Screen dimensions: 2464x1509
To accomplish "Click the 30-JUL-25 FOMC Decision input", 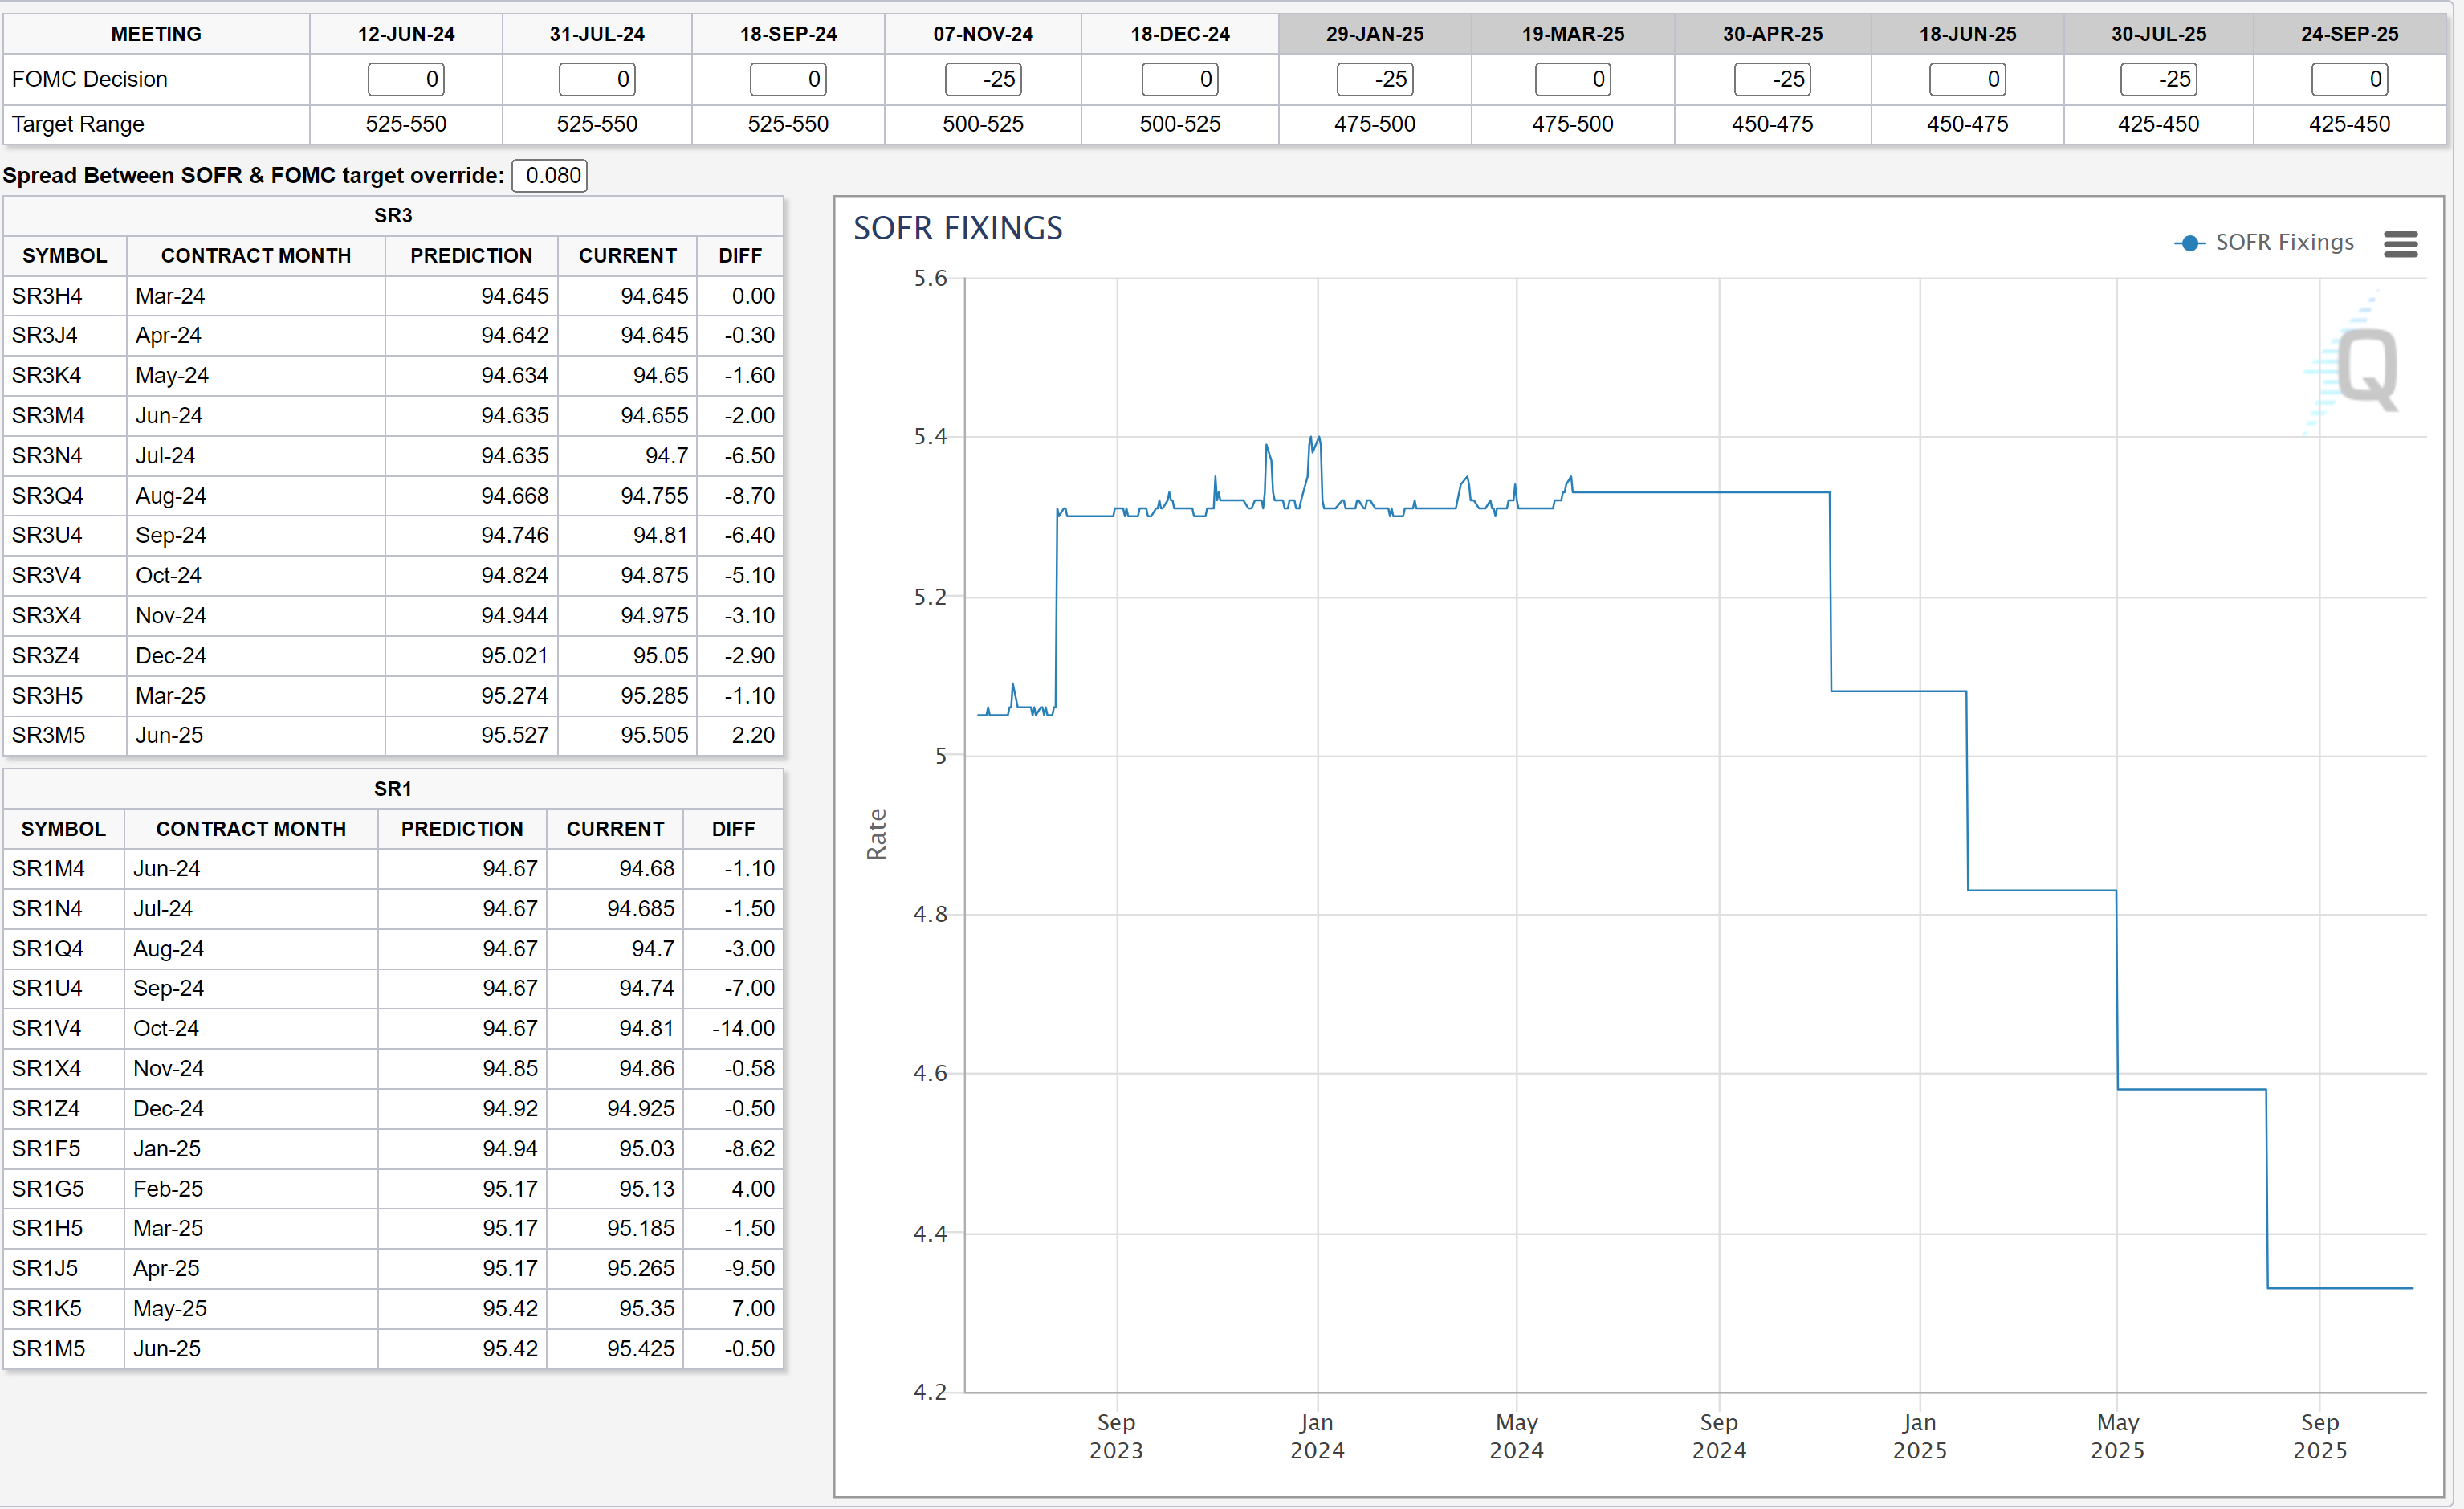I will click(x=2158, y=79).
